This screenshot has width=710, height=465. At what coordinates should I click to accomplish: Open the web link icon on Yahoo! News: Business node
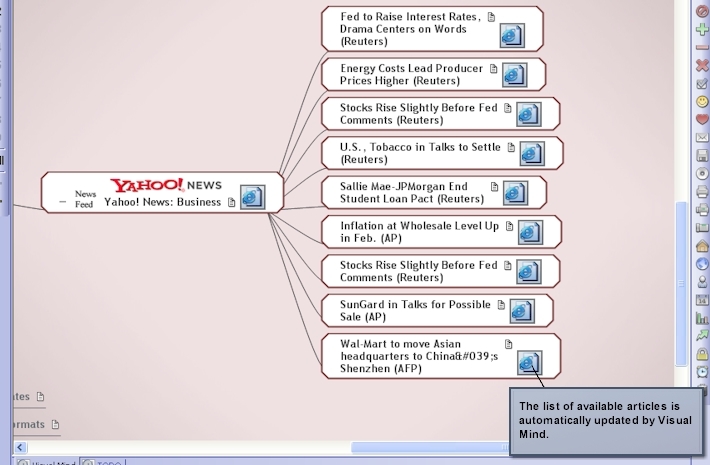(253, 197)
